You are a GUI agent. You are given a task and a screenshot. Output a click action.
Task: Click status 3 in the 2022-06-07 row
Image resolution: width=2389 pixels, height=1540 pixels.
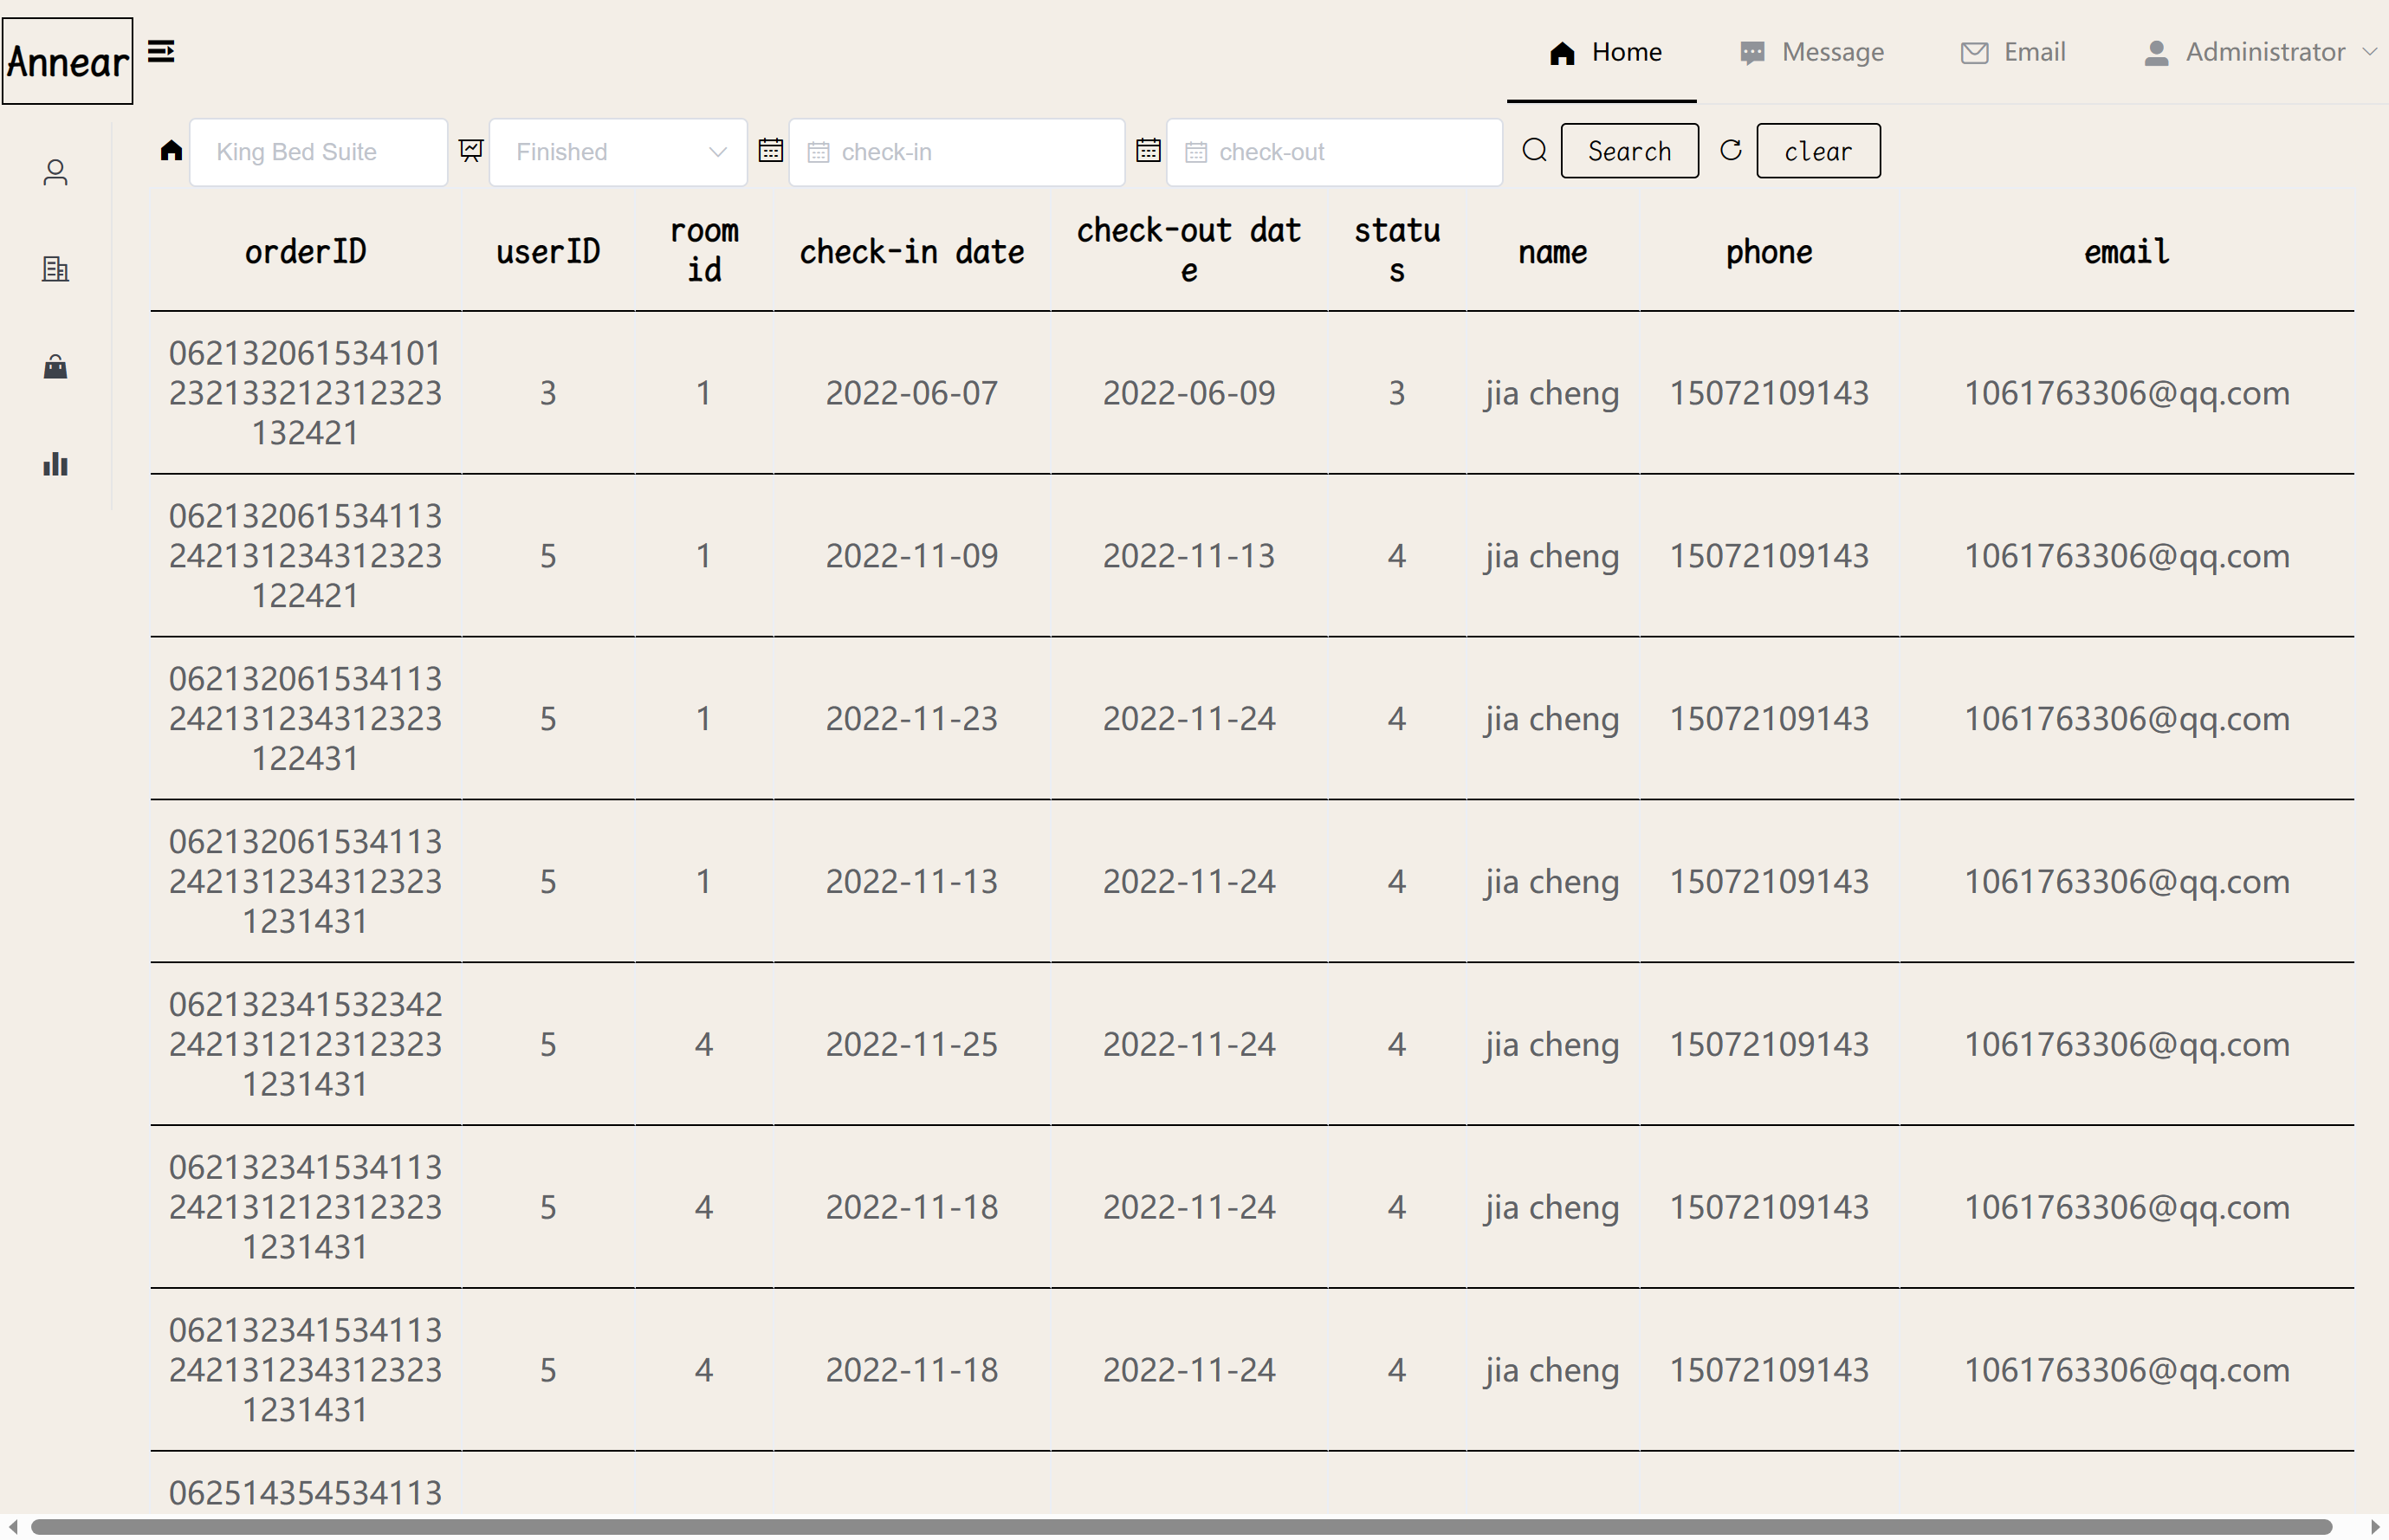1397,393
